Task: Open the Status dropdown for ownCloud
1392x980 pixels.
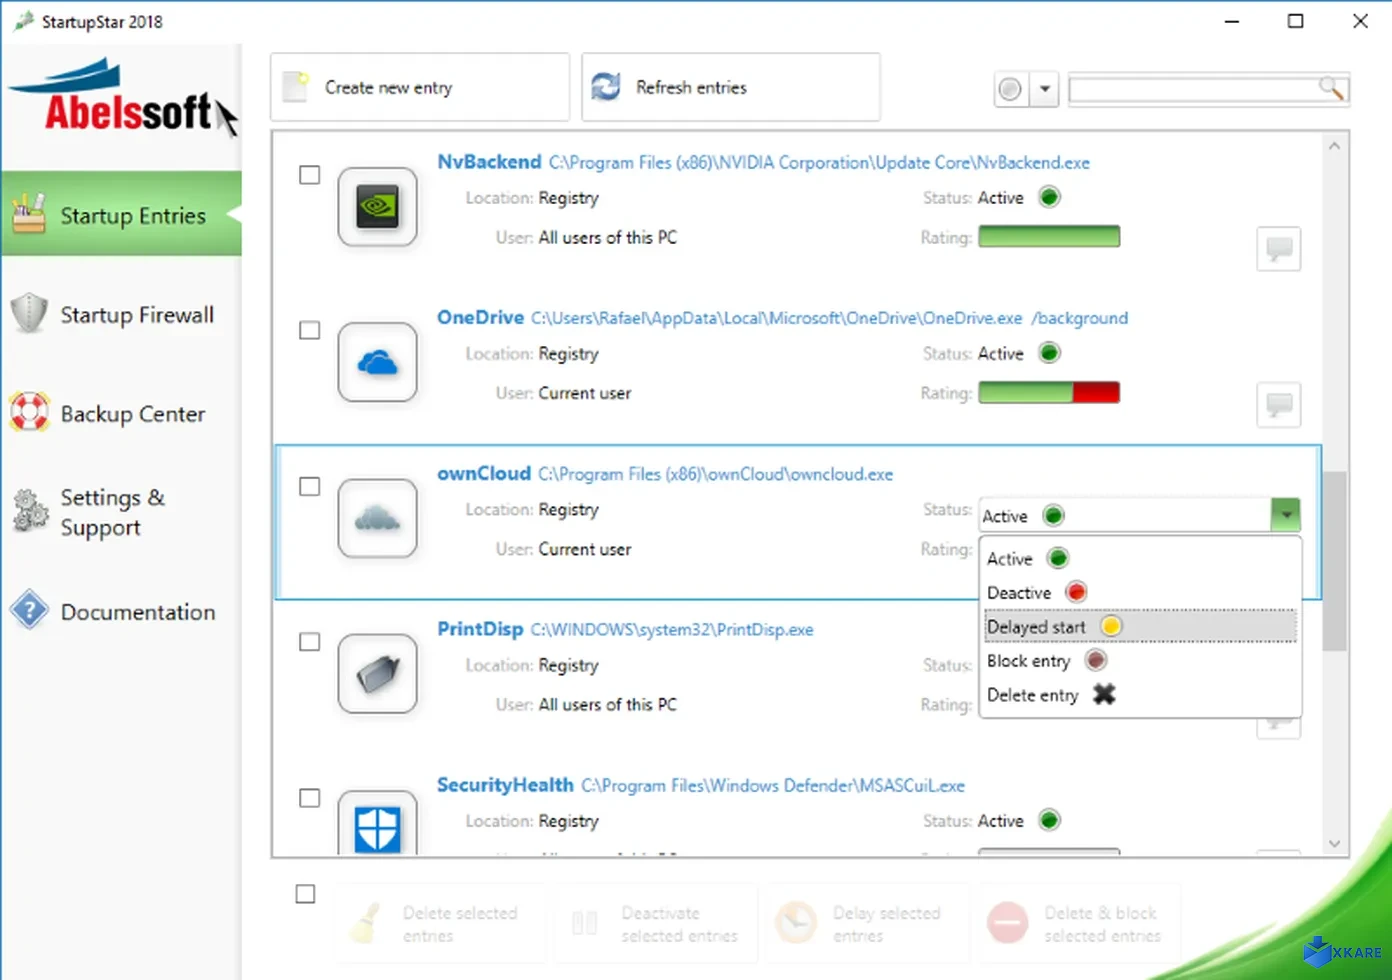Action: pos(1286,514)
